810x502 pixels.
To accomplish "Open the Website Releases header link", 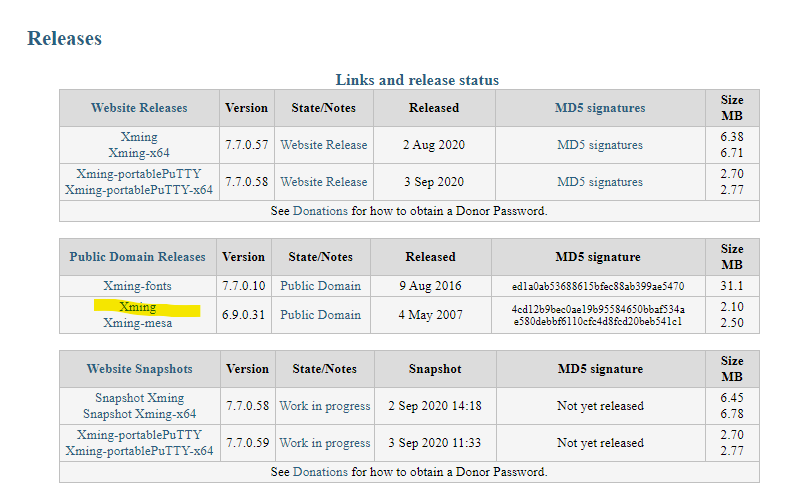I will 139,108.
